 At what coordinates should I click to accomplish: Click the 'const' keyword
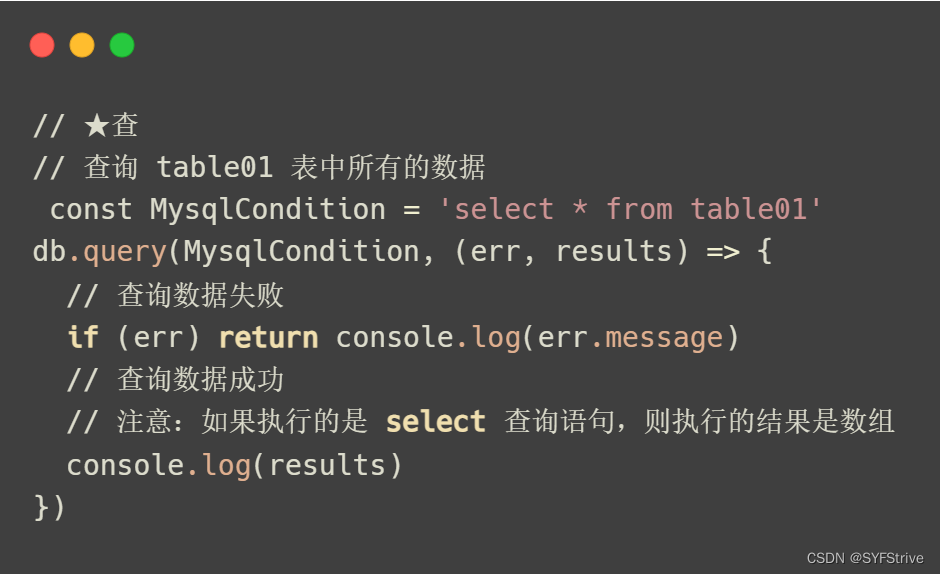pos(91,209)
